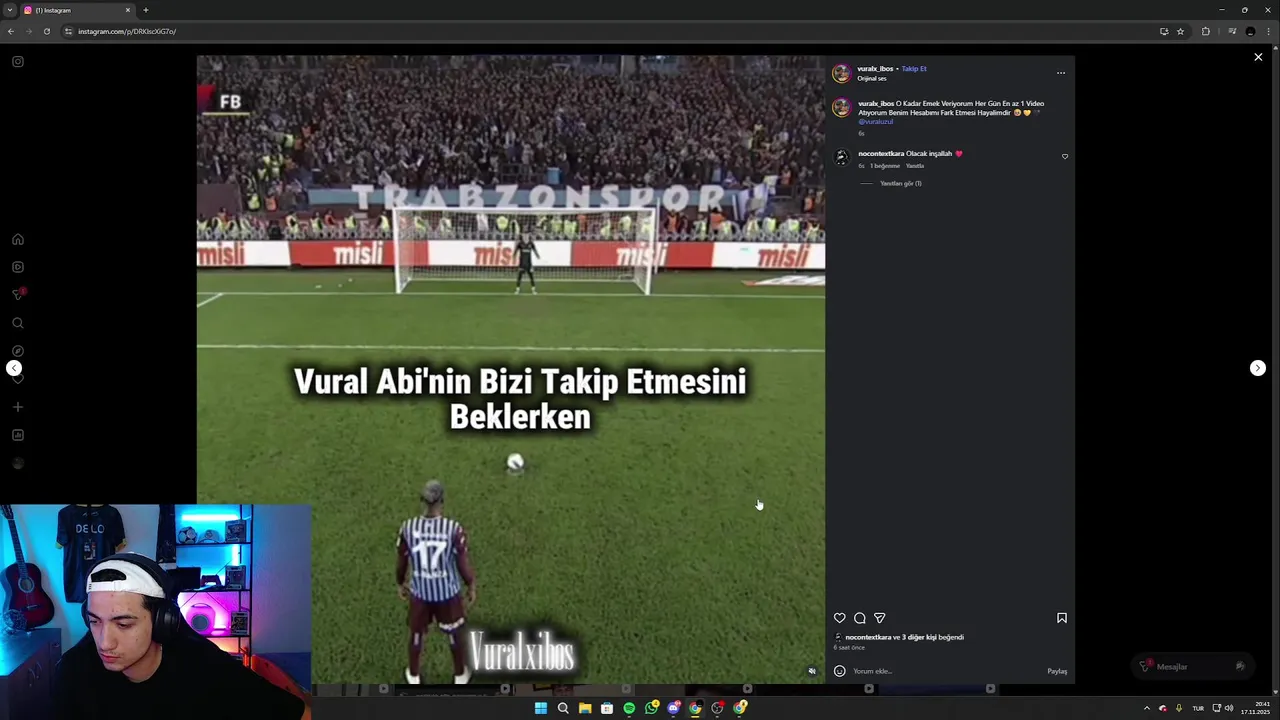This screenshot has width=1280, height=720.
Task: Like nocontextkara's comment with small heart
Action: (x=1065, y=156)
